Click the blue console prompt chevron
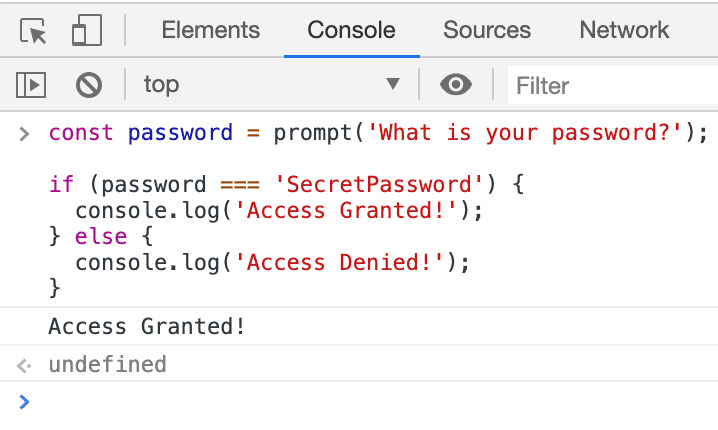 (25, 401)
